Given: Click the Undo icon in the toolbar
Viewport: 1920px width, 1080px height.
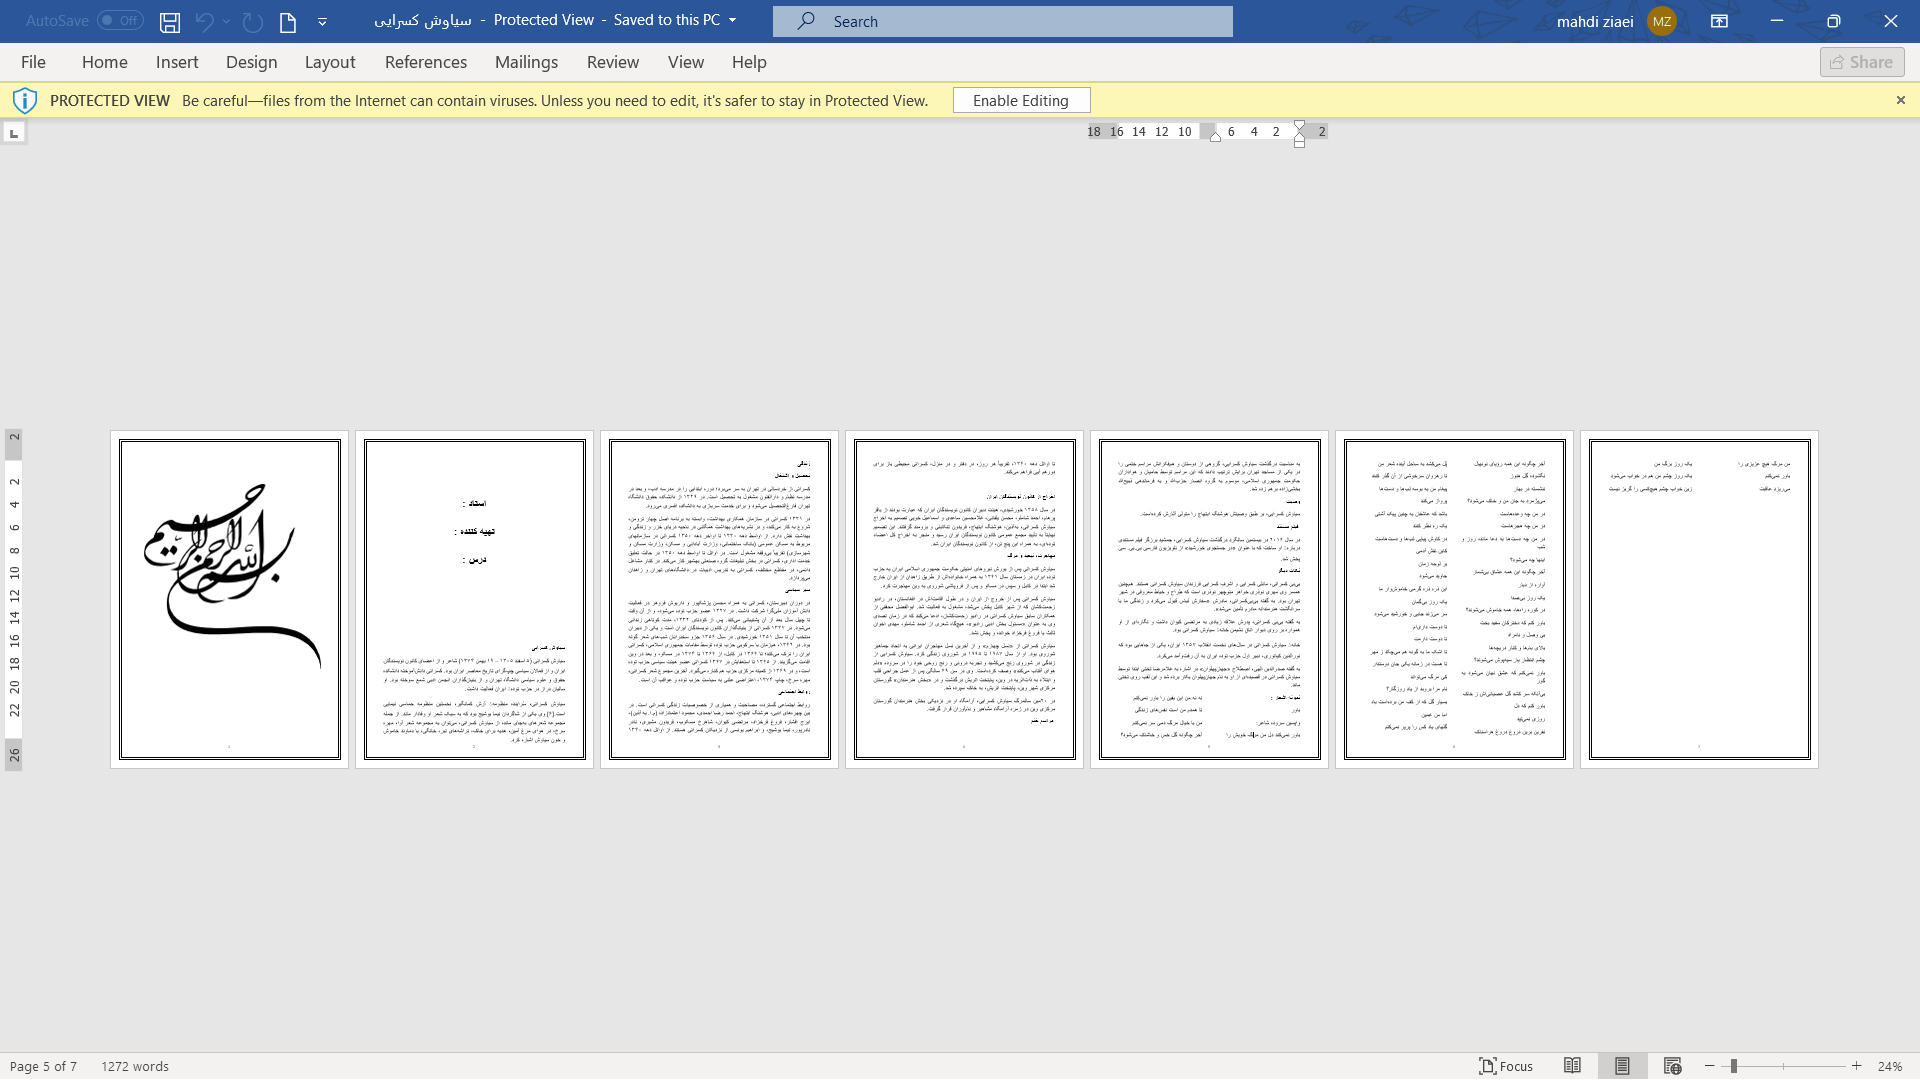Looking at the screenshot, I should point(204,21).
